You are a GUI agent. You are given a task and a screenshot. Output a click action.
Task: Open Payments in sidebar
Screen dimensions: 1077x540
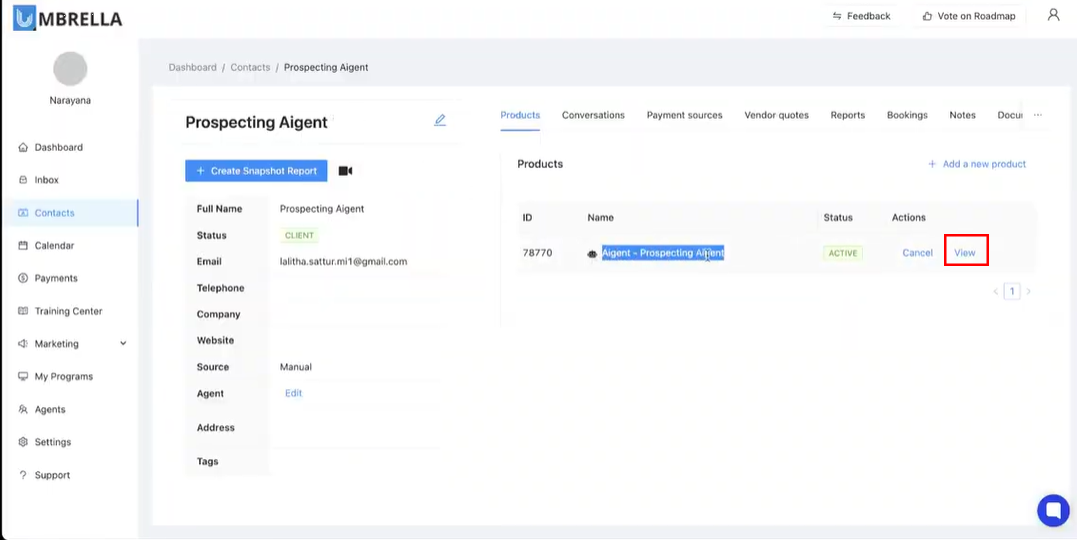click(x=56, y=278)
